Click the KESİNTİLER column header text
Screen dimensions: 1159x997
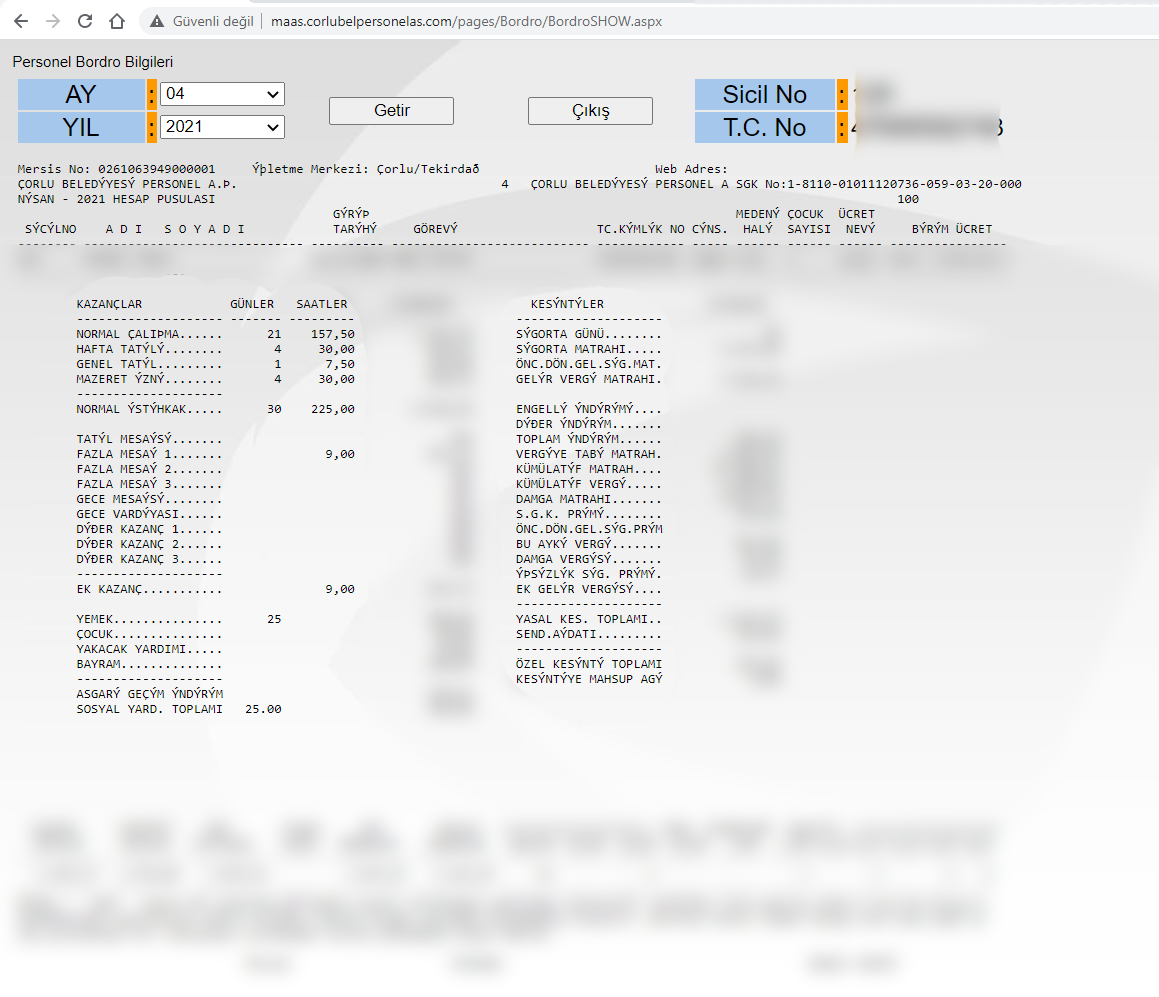click(567, 304)
